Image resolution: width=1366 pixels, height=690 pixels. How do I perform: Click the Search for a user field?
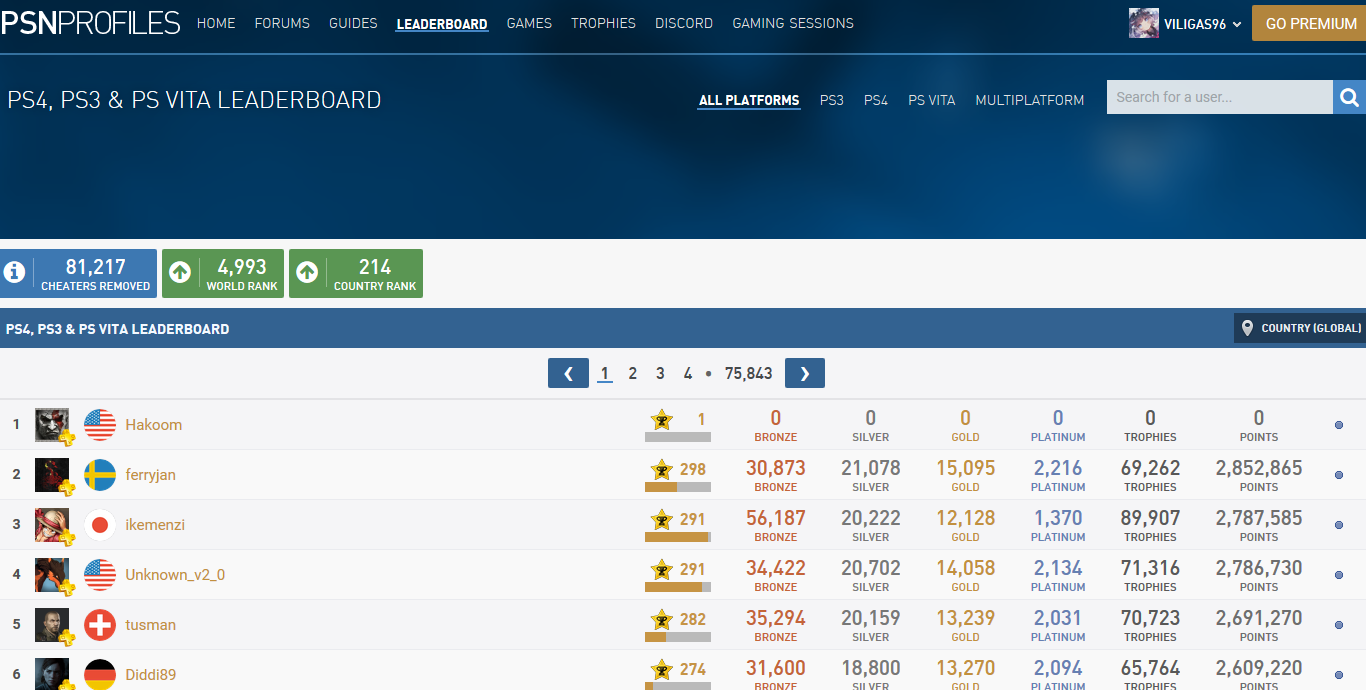pos(1220,97)
